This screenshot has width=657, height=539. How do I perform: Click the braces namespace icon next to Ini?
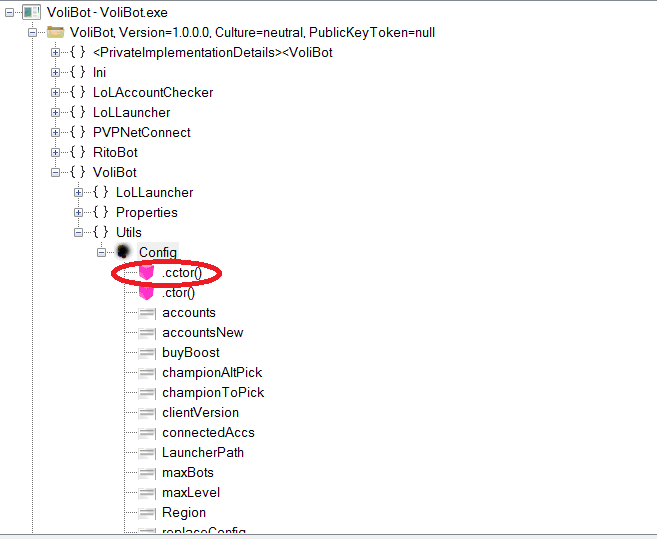78,72
